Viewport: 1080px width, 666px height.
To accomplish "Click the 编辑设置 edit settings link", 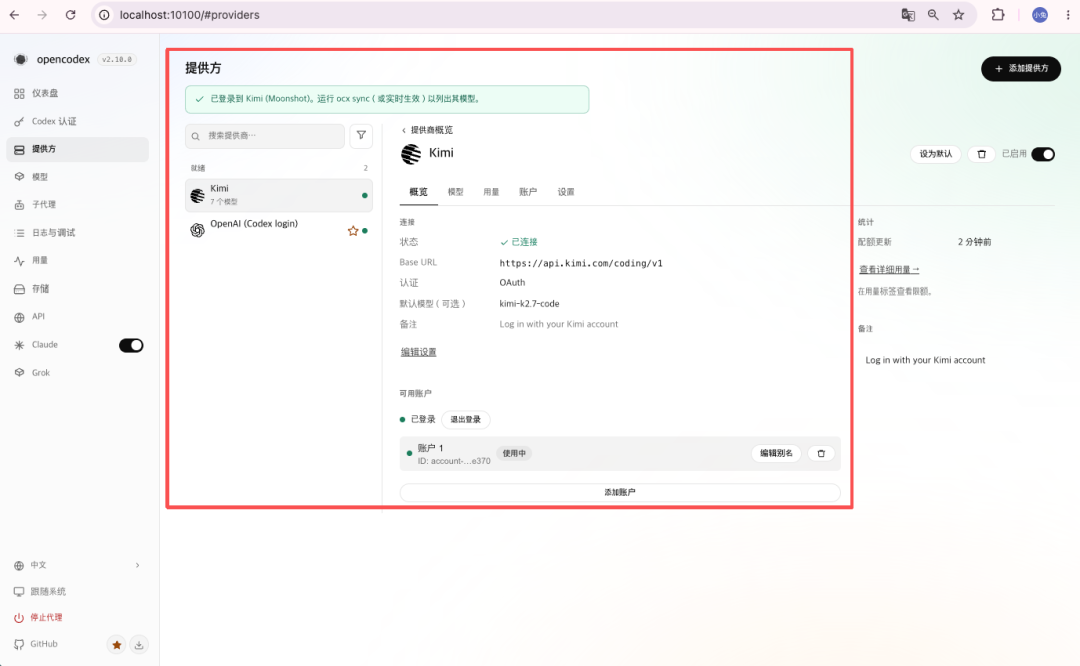I will click(418, 352).
